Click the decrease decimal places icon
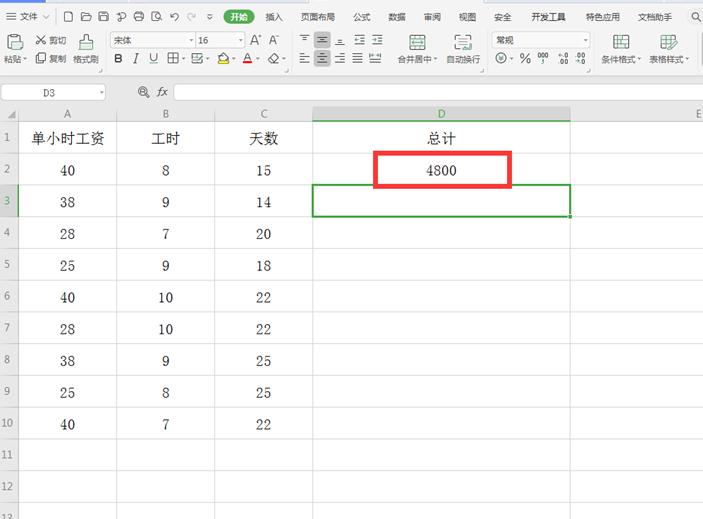The width and height of the screenshot is (703, 519). (581, 58)
